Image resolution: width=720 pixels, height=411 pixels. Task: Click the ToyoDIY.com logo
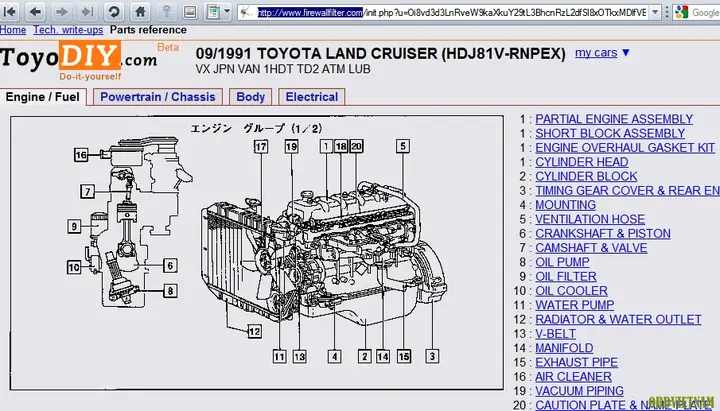tap(78, 58)
